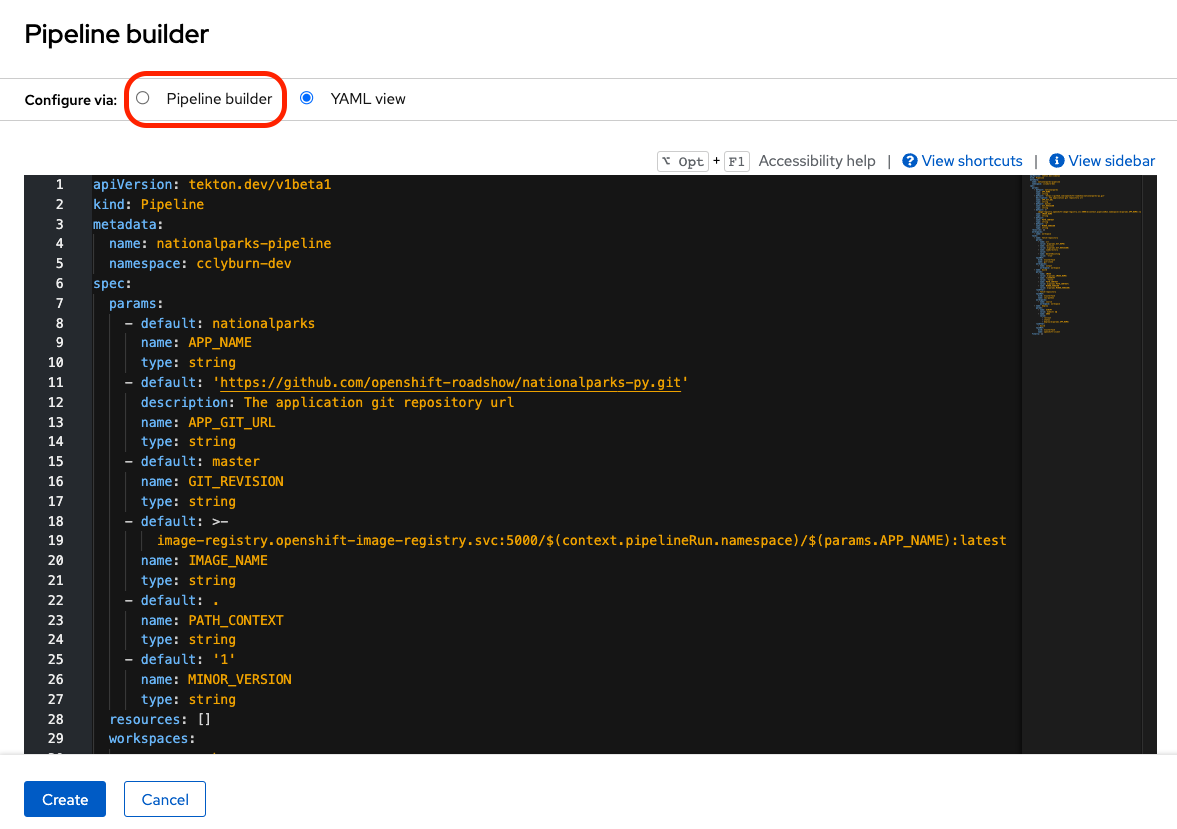1177x829 pixels.
Task: Click 'APP_GIT_URL' value on line 13
Action: tap(231, 422)
